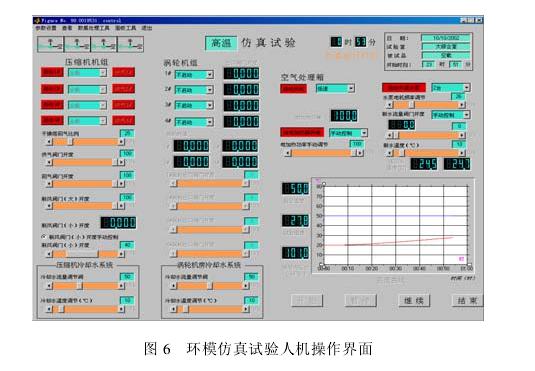535x371 pixels.
Task: Click the 干燥器回气比例 value box showing 25
Action: tap(127, 133)
